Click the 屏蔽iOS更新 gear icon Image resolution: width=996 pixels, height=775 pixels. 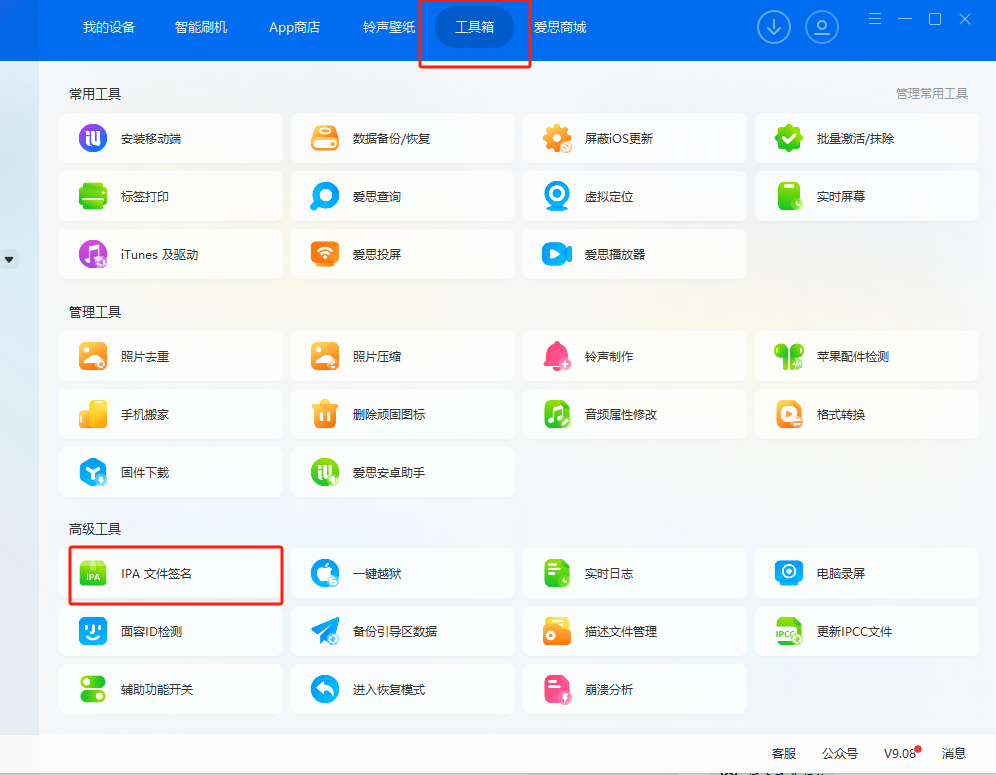(556, 138)
